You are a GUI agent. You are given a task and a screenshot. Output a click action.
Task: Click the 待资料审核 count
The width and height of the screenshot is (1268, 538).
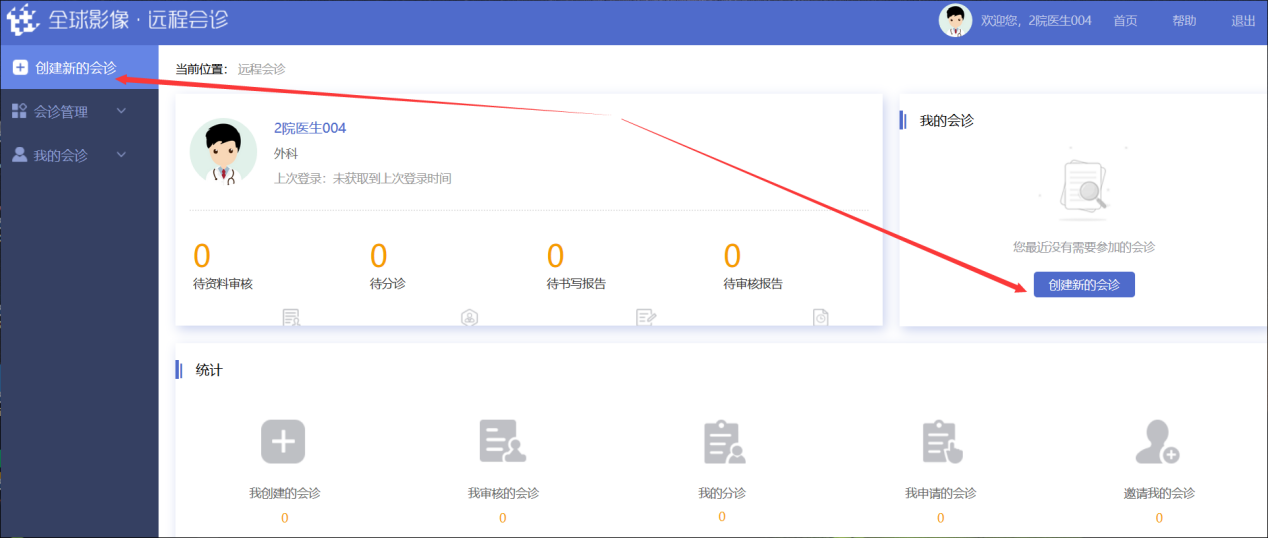[202, 257]
